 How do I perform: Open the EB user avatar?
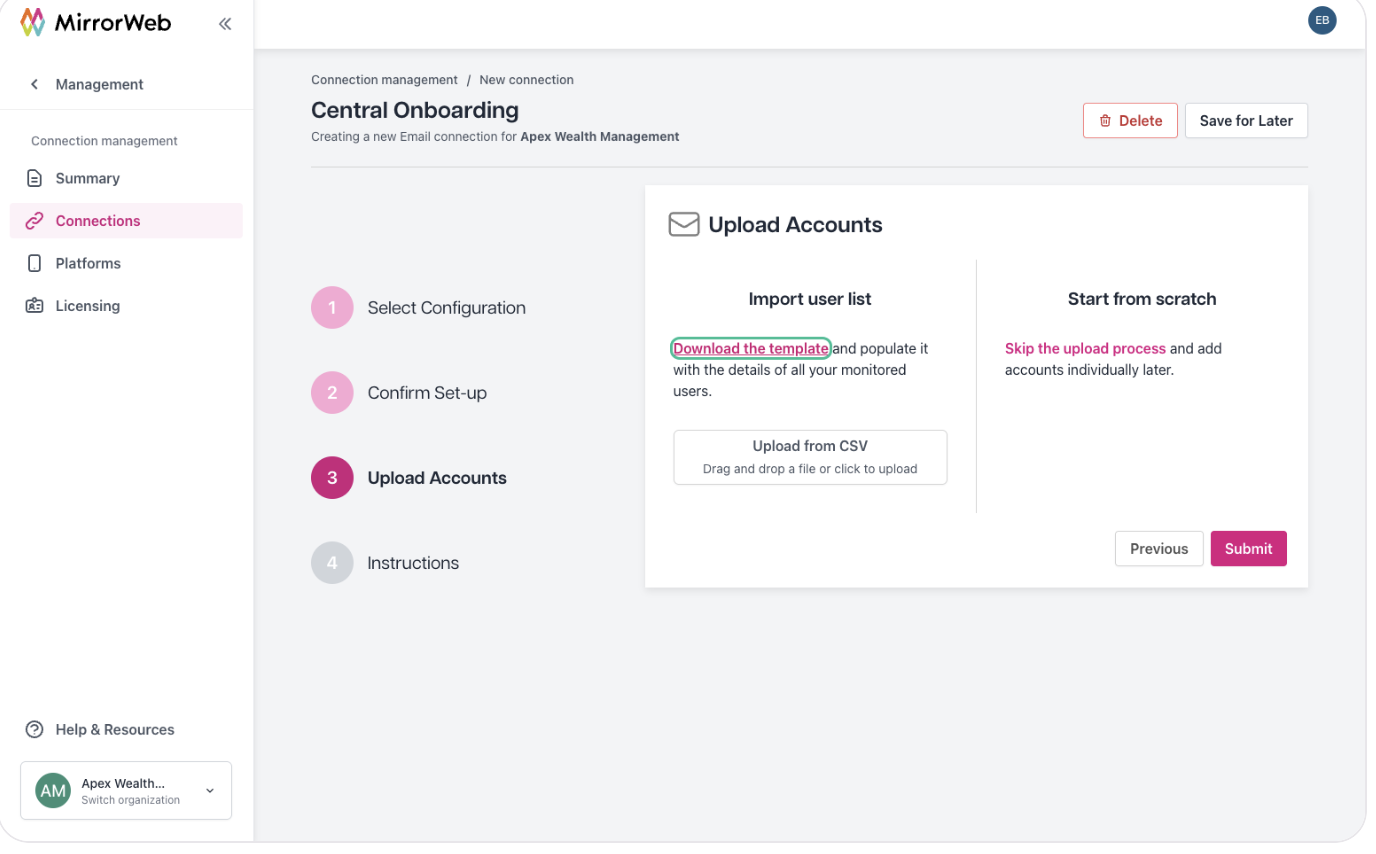[x=1322, y=20]
